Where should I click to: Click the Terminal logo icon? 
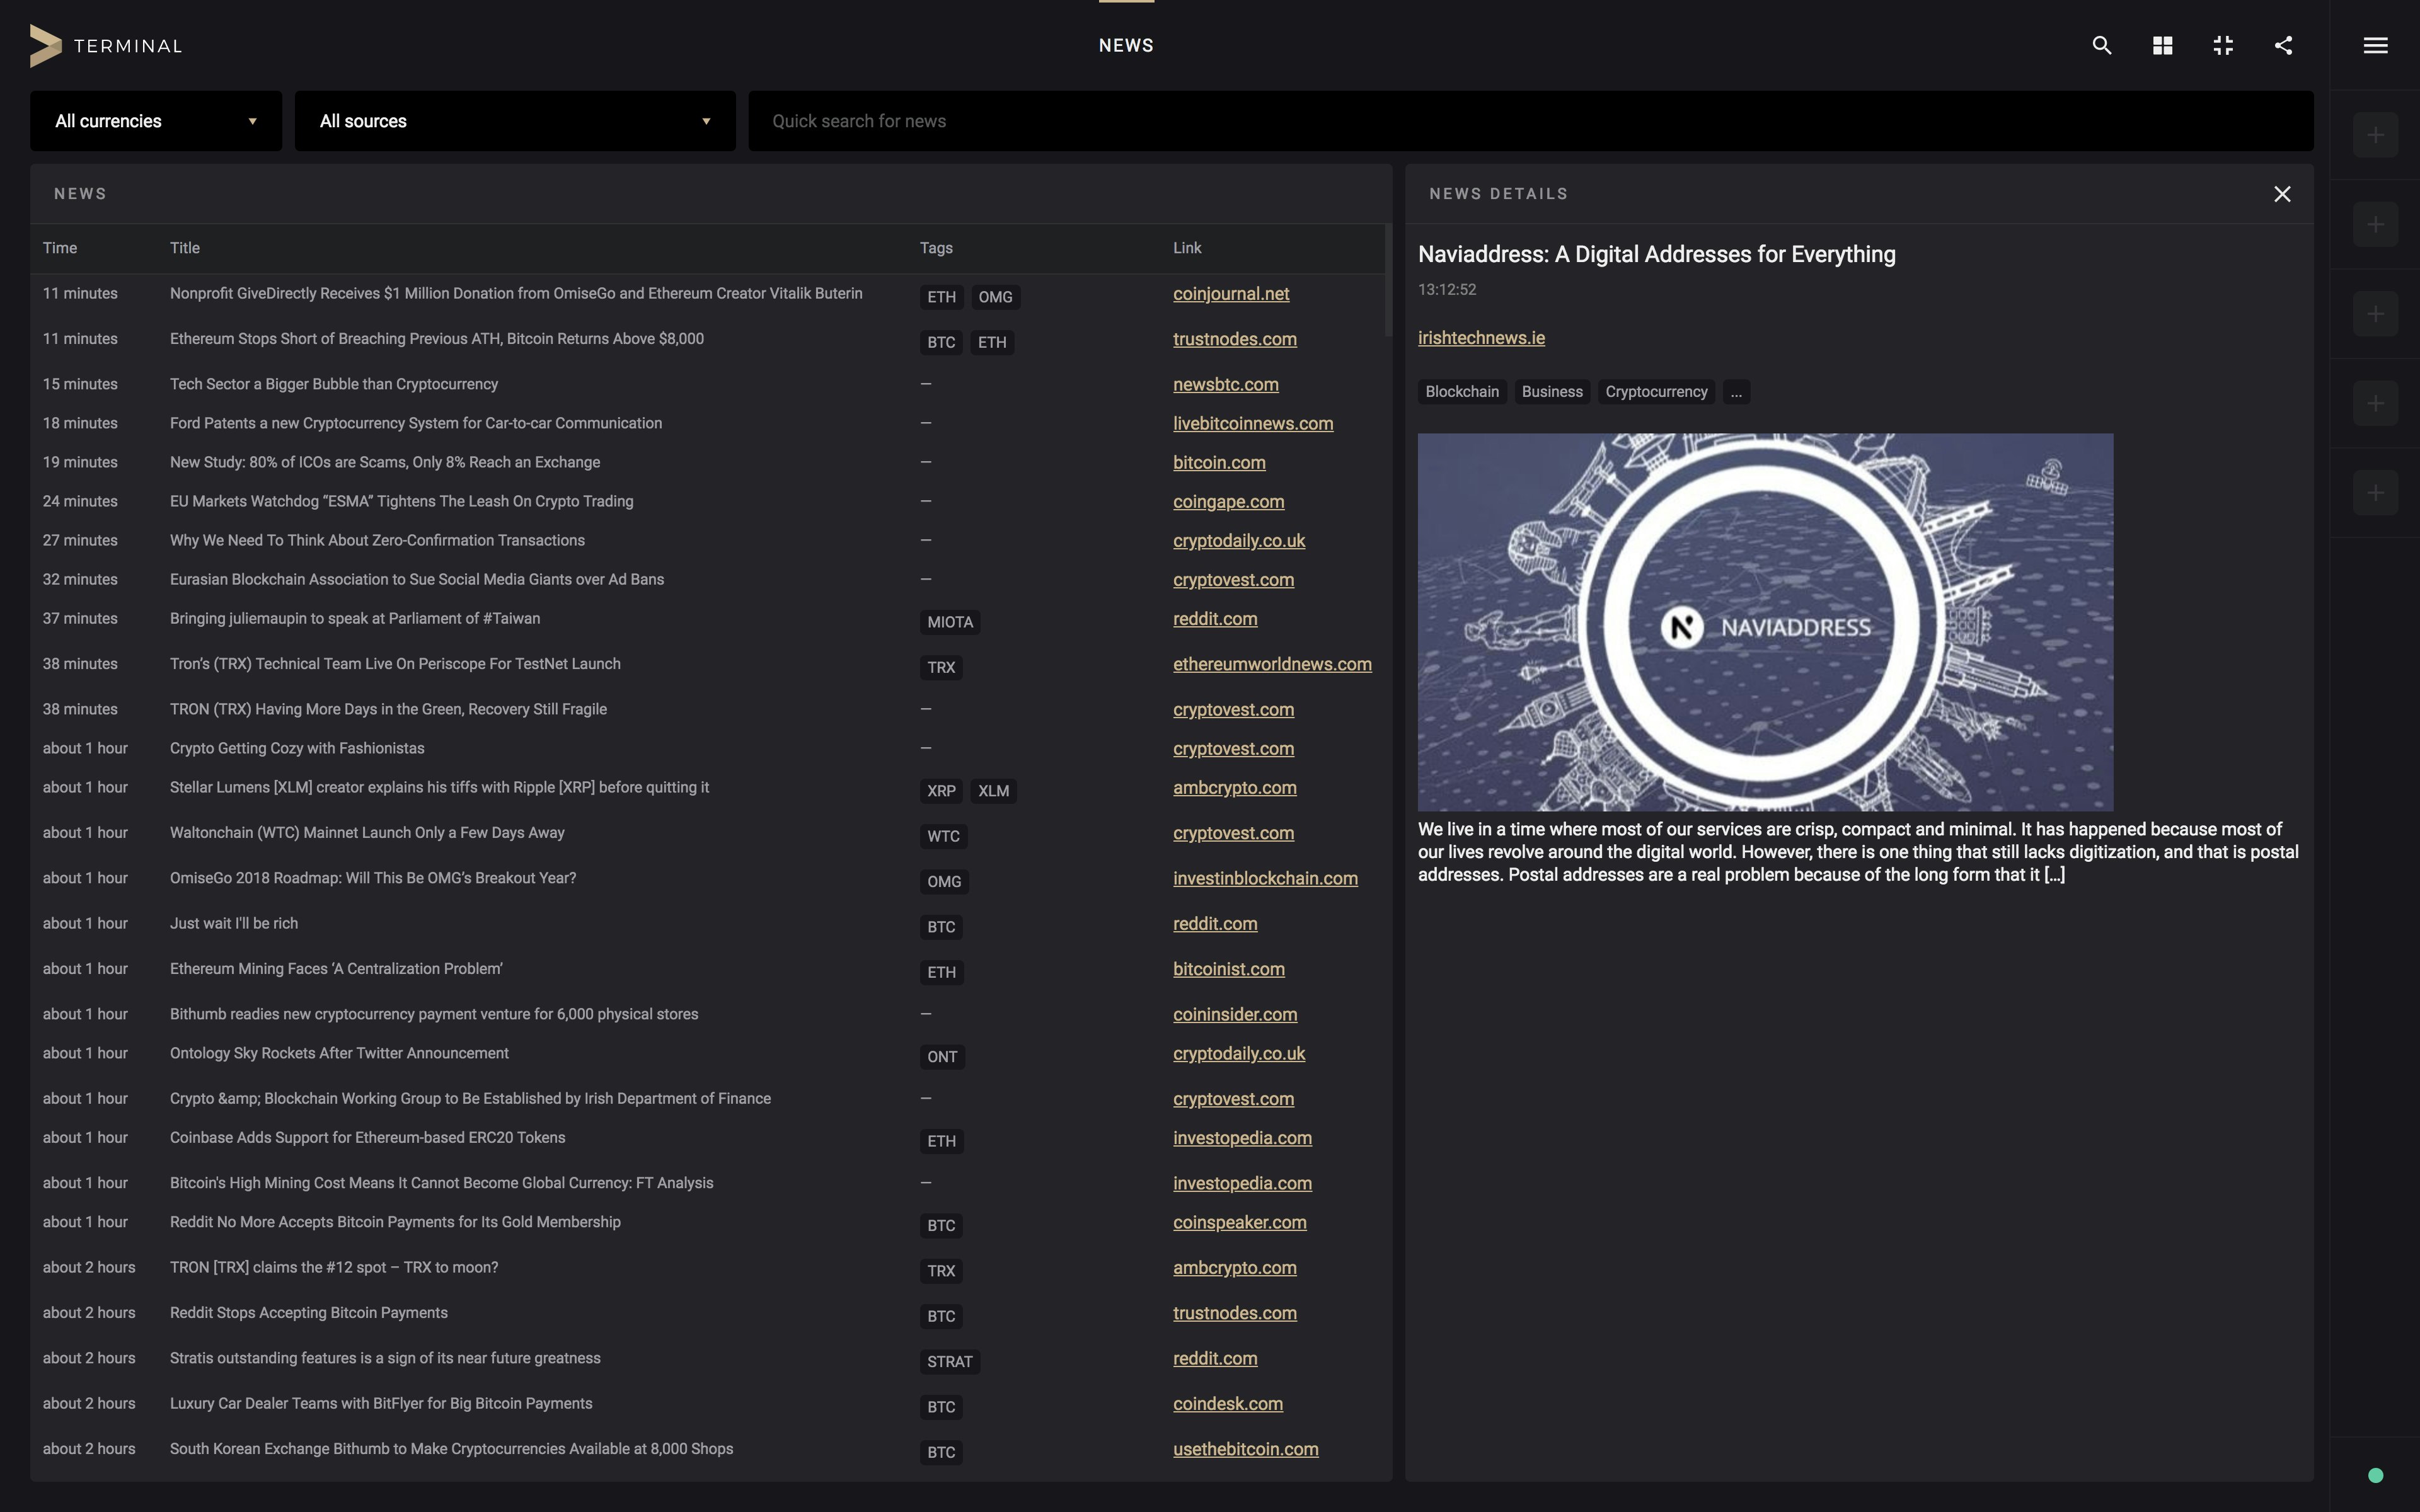tap(46, 46)
